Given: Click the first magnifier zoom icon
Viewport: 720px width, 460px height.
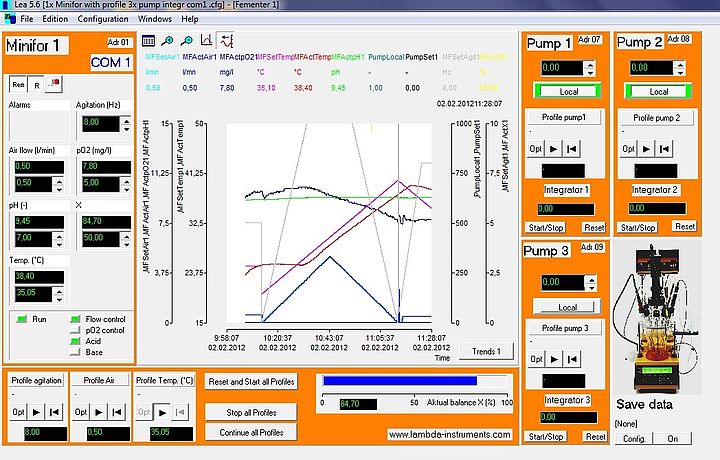Looking at the screenshot, I should 167,41.
